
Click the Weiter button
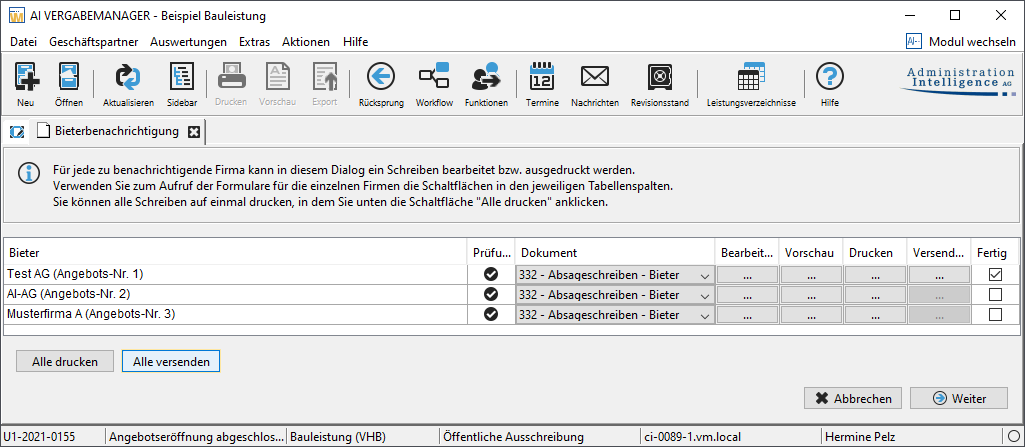click(x=959, y=399)
